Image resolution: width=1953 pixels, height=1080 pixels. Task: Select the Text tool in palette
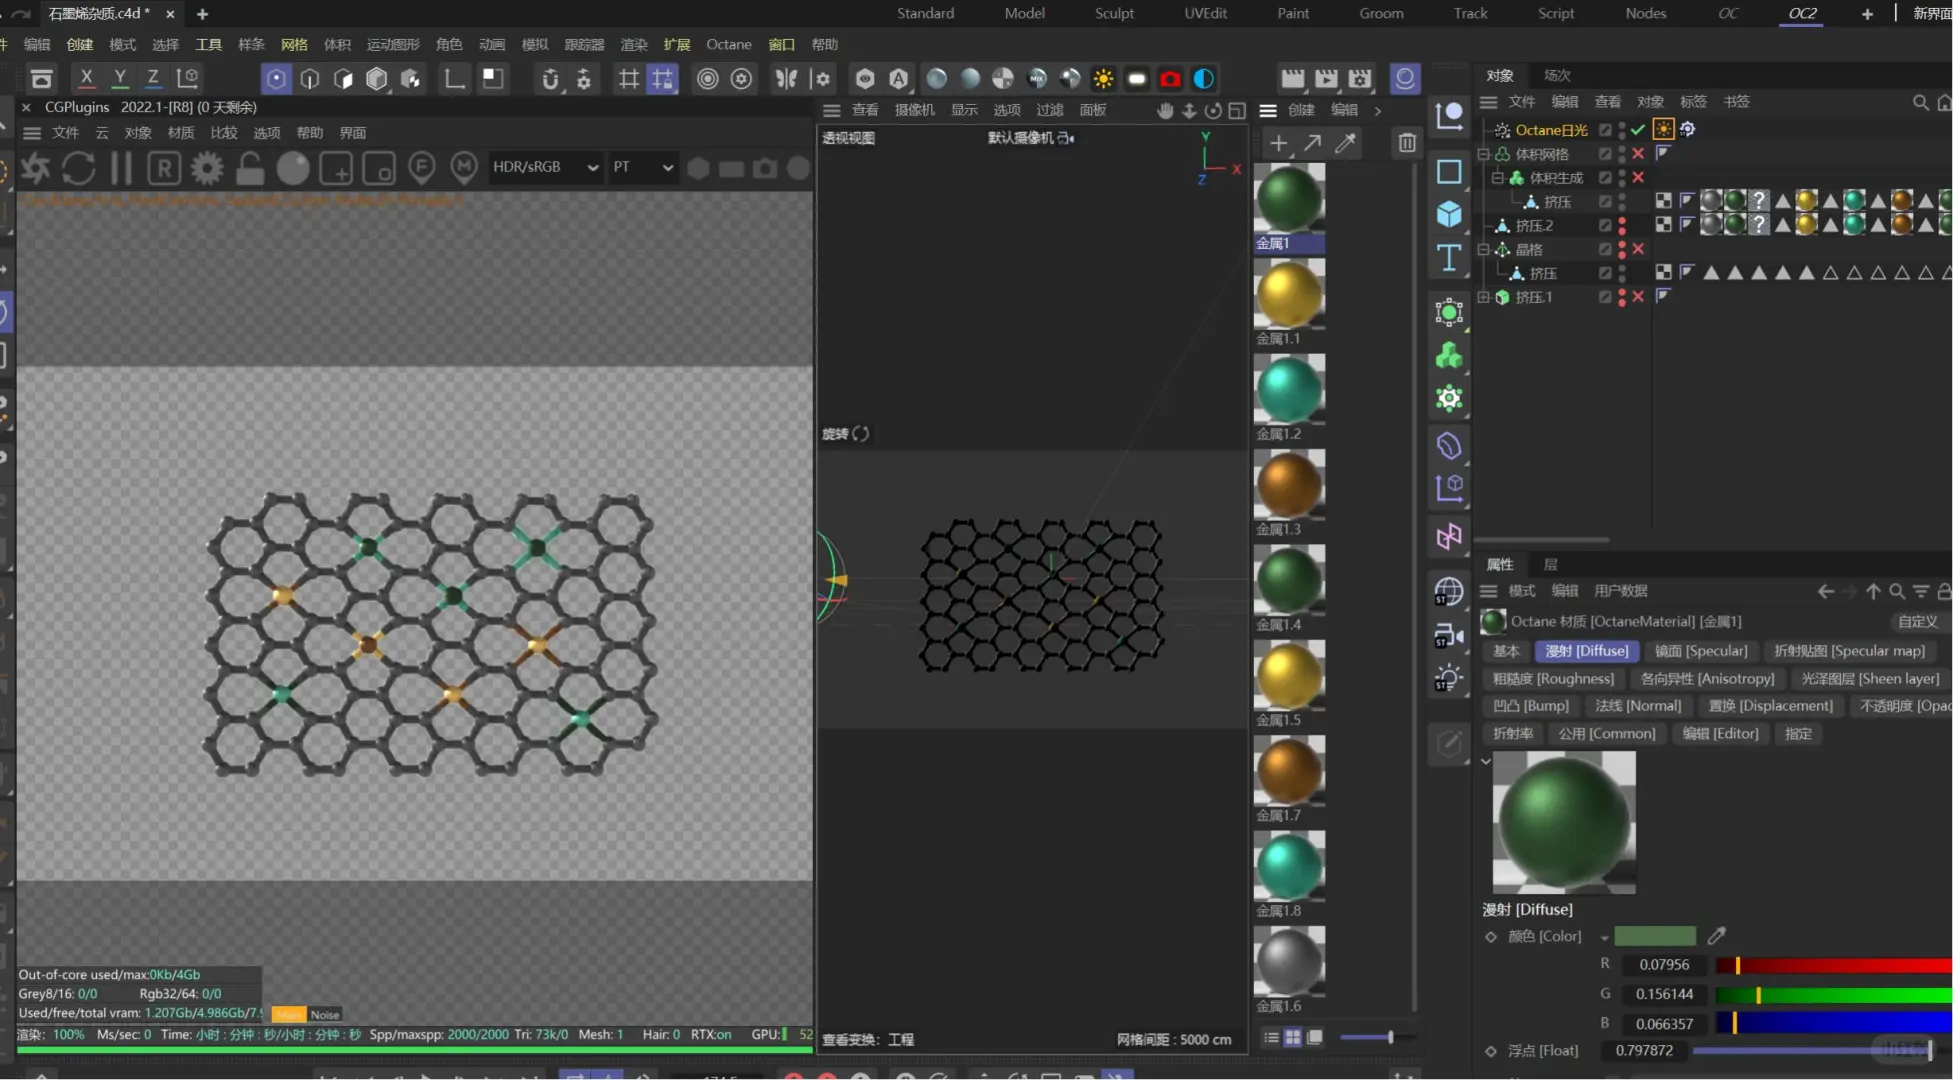(x=1448, y=257)
